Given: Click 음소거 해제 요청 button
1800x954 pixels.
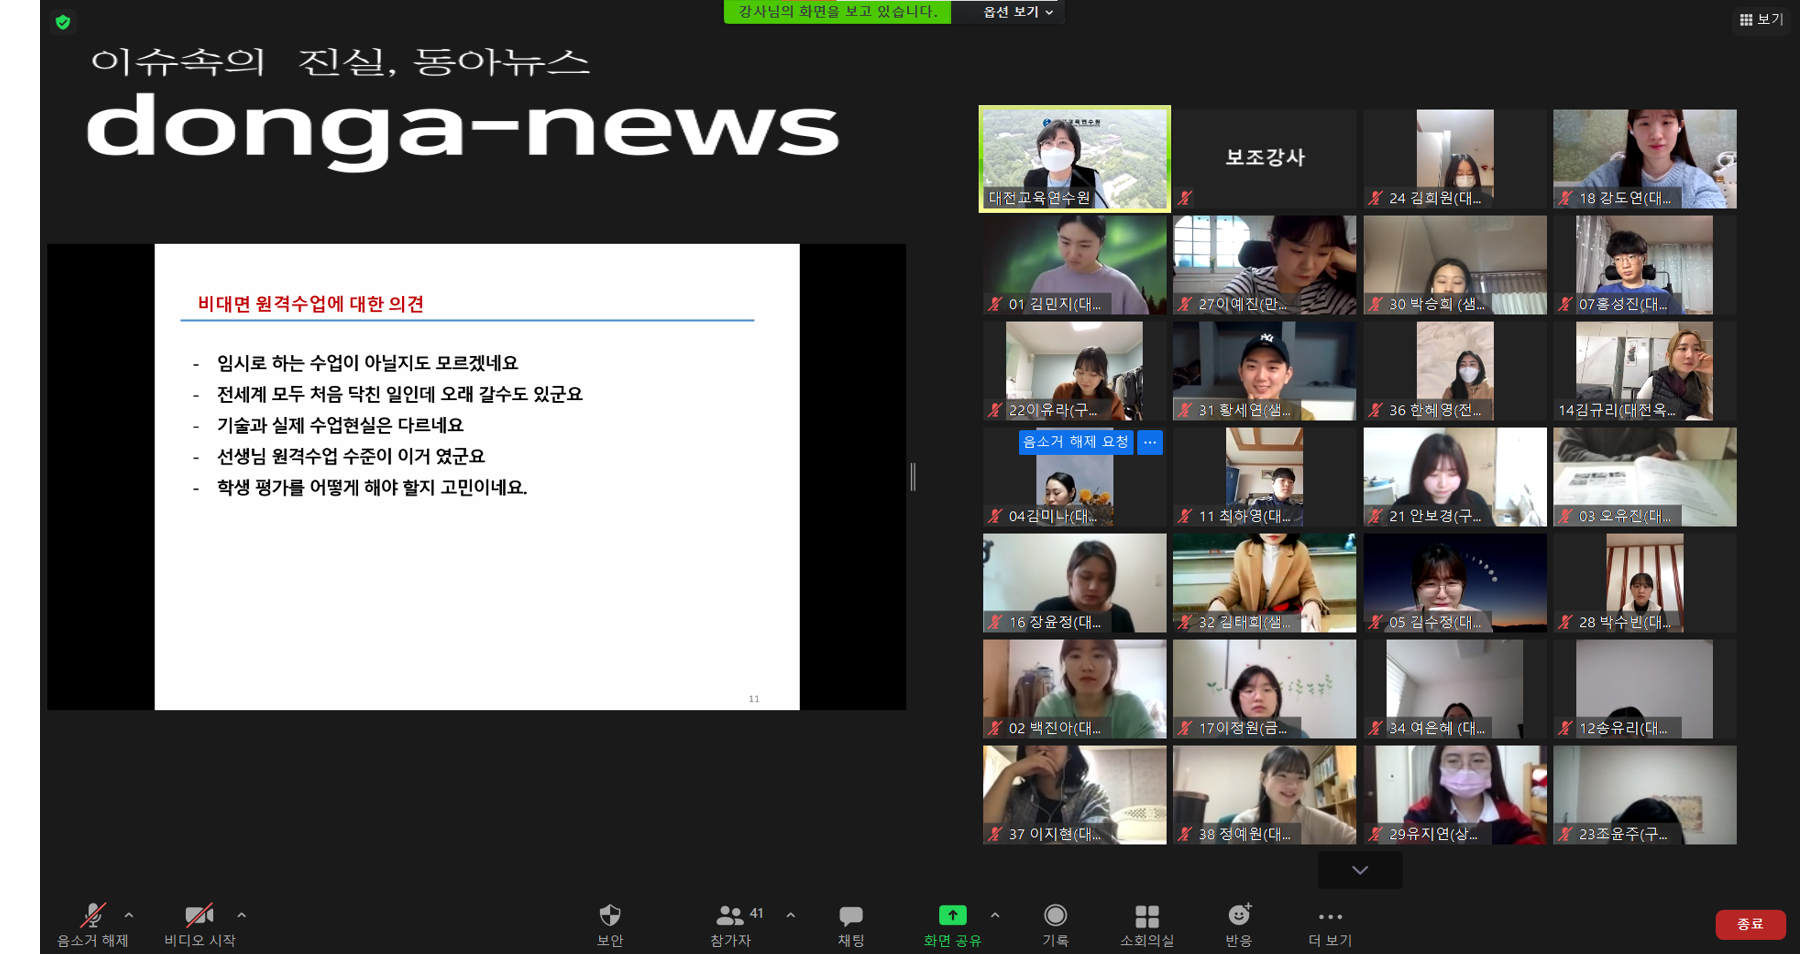Looking at the screenshot, I should tap(1075, 442).
